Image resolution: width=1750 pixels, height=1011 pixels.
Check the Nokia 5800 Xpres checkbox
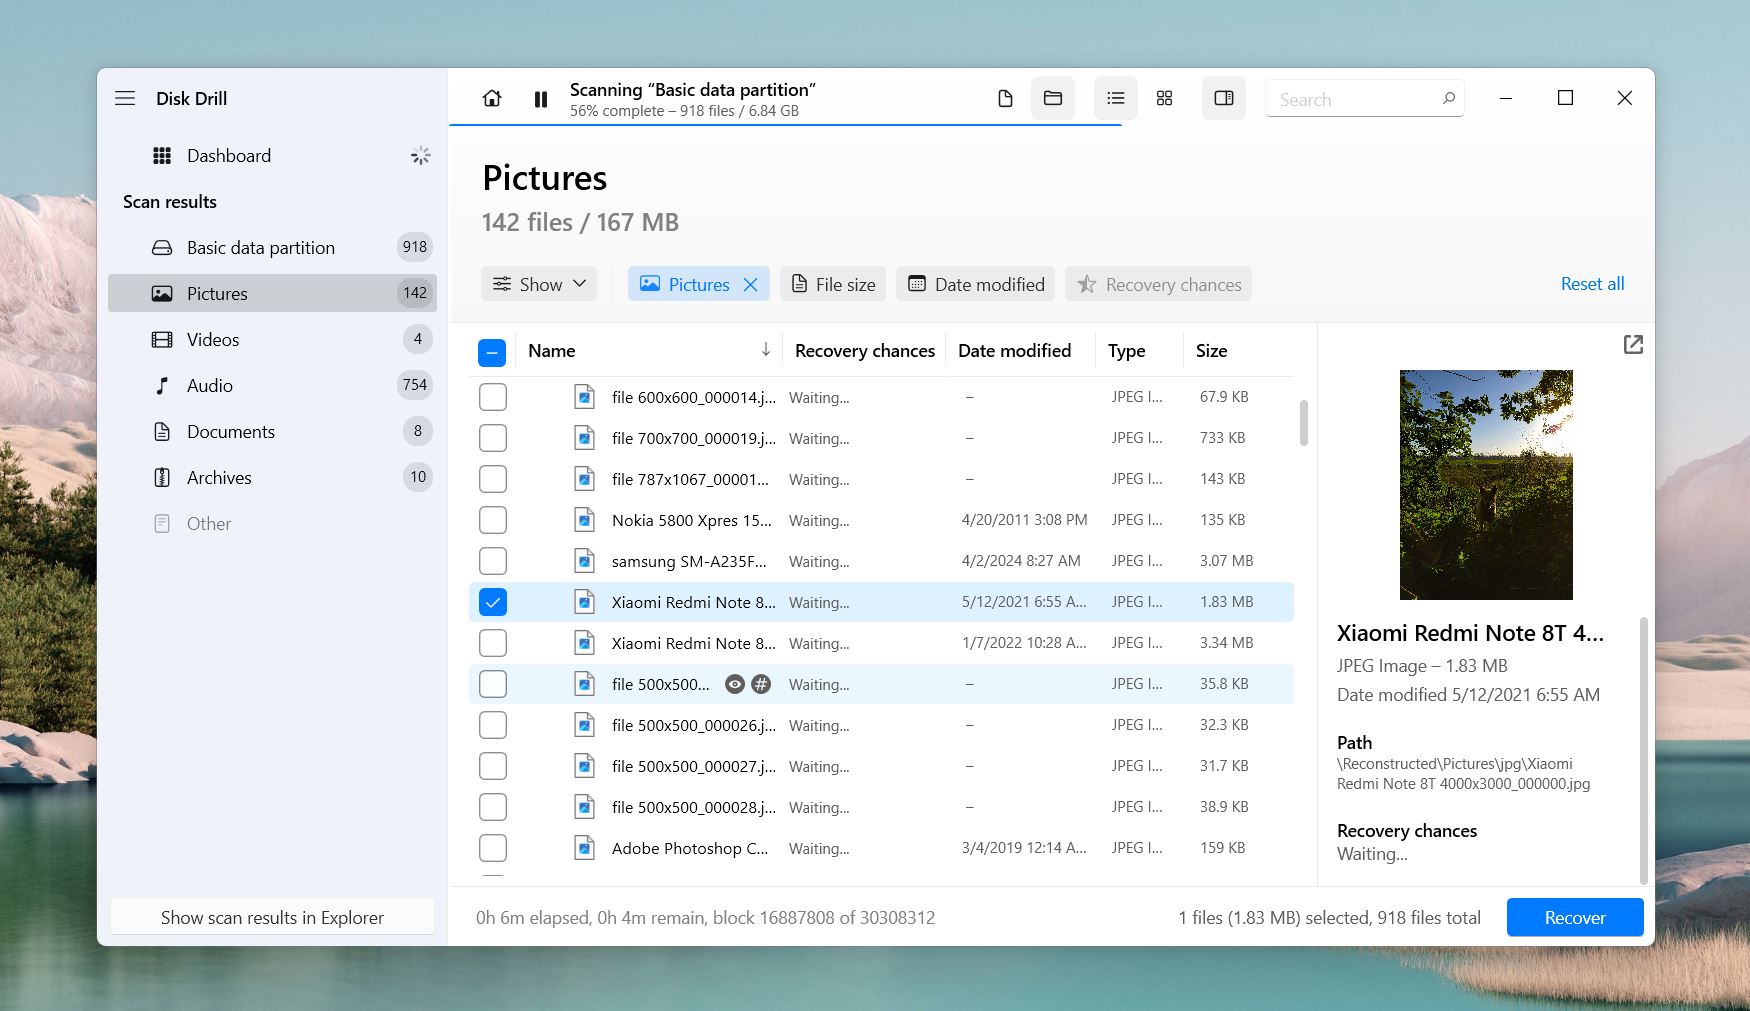pyautogui.click(x=493, y=520)
